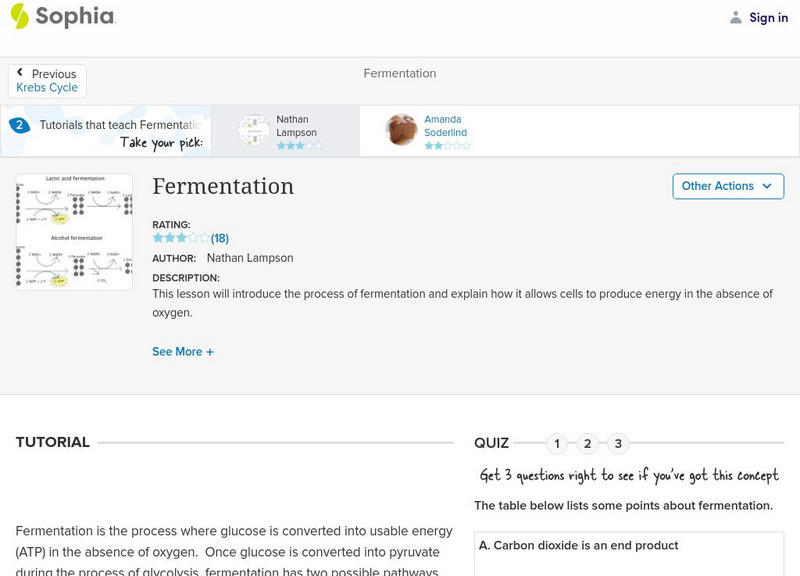Click Amanda Soderlind's star rating

447,146
